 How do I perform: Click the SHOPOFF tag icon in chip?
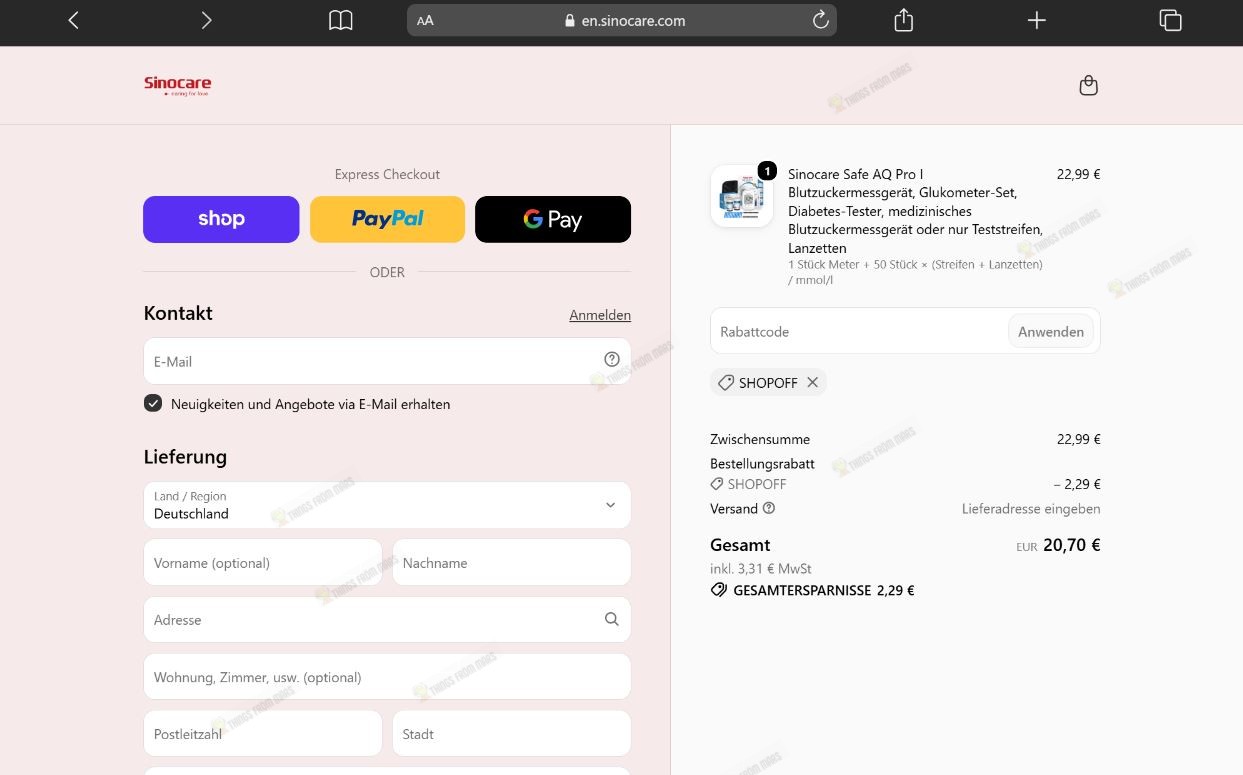pyautogui.click(x=726, y=383)
